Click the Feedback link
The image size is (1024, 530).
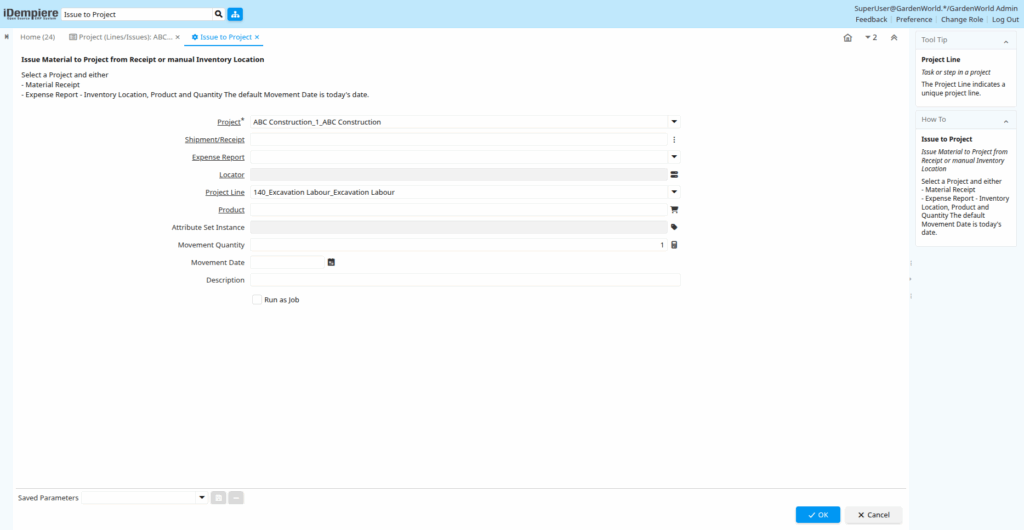(871, 20)
